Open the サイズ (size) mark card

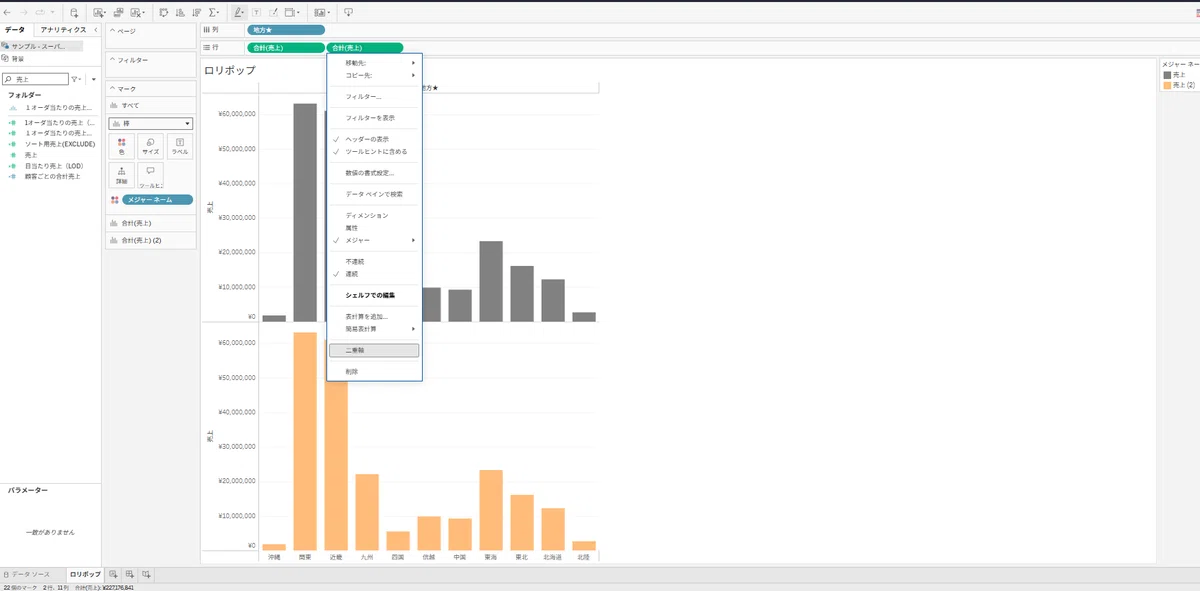click(150, 146)
